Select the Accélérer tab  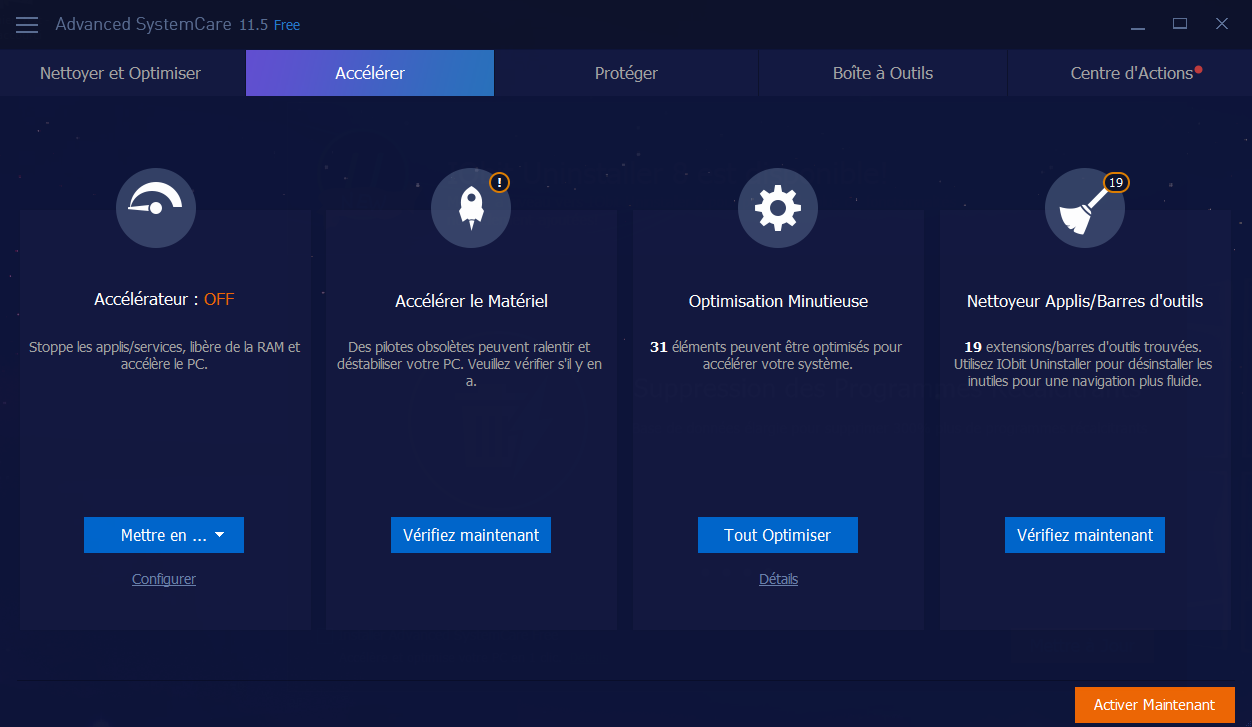pos(370,73)
